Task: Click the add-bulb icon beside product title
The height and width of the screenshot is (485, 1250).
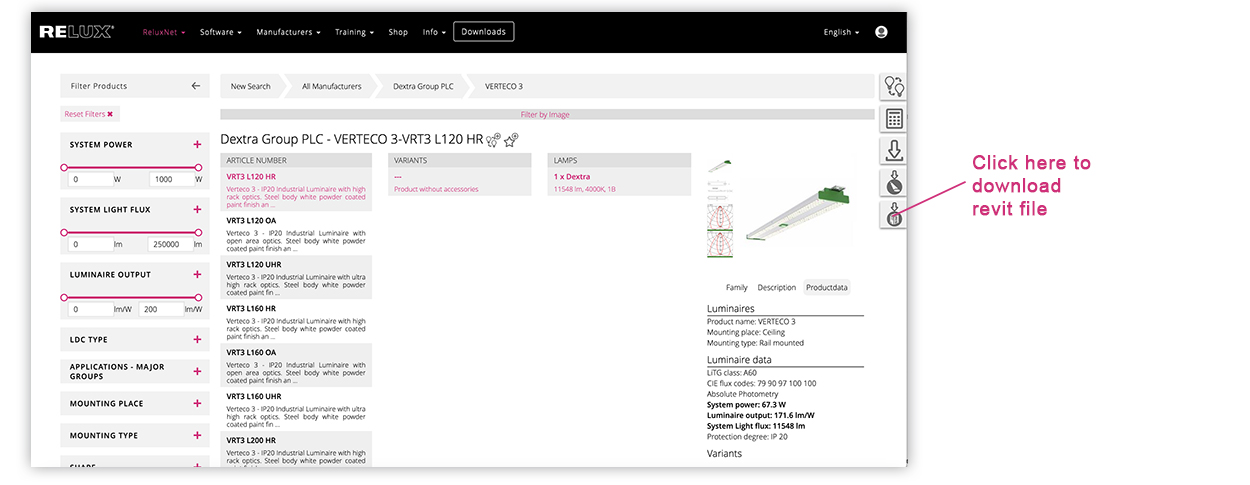Action: [493, 140]
